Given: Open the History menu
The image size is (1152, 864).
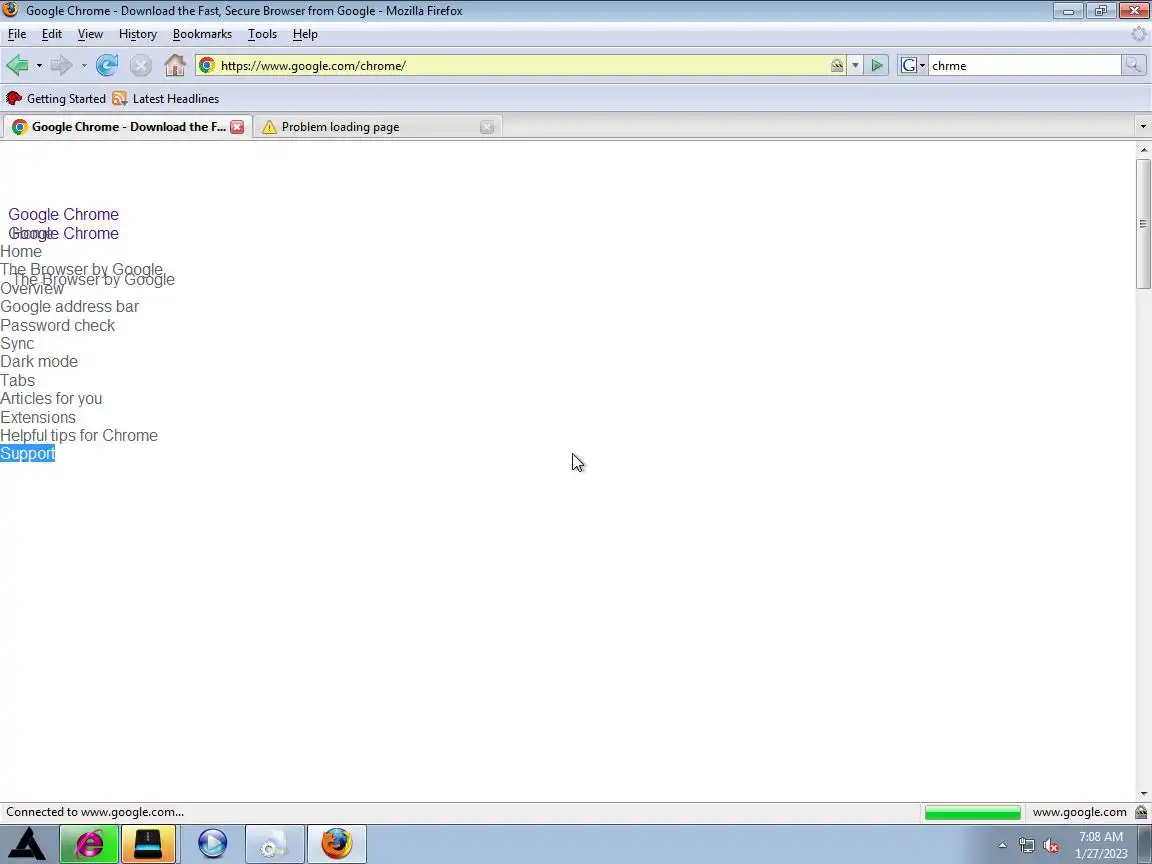Looking at the screenshot, I should pyautogui.click(x=138, y=34).
